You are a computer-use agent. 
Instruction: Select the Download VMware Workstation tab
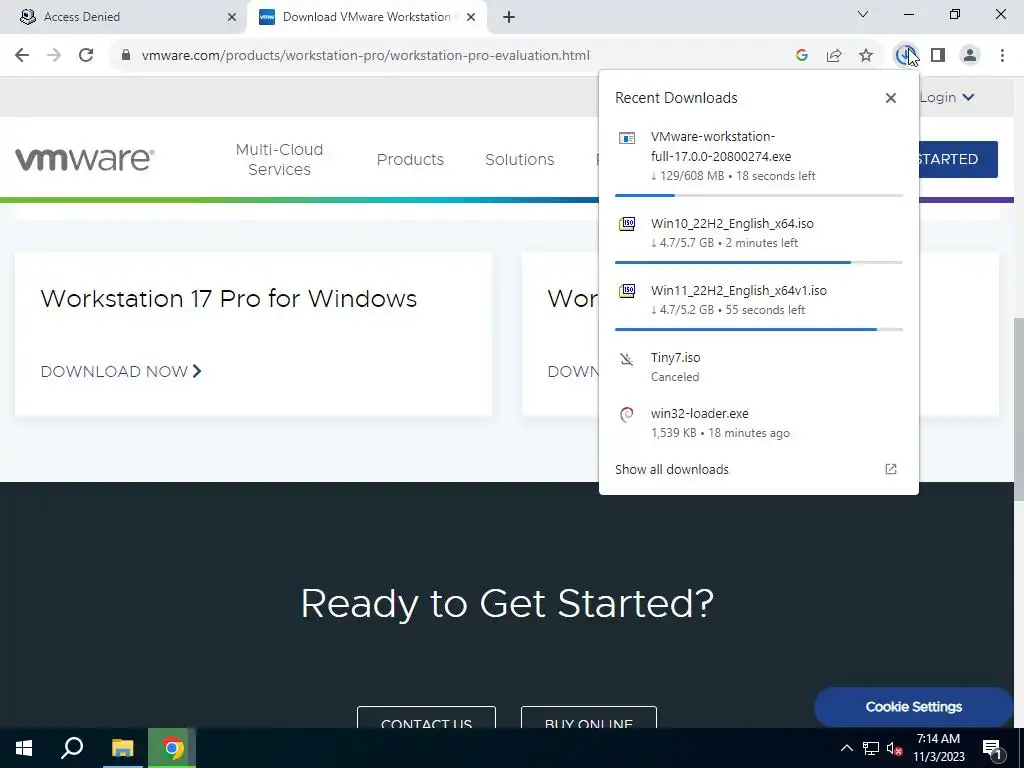(367, 17)
